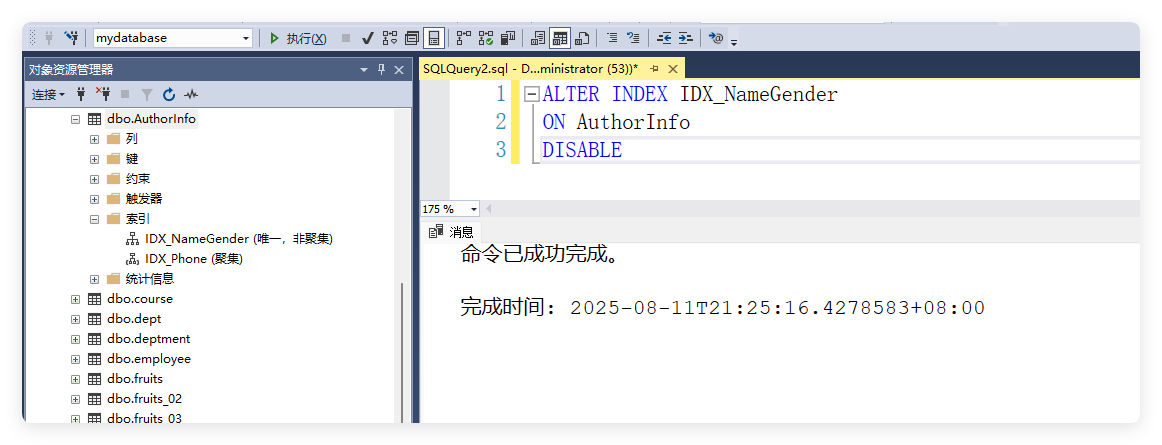Close the 对象资源管理器 panel
Viewport: 1162px width, 445px height.
pos(399,70)
